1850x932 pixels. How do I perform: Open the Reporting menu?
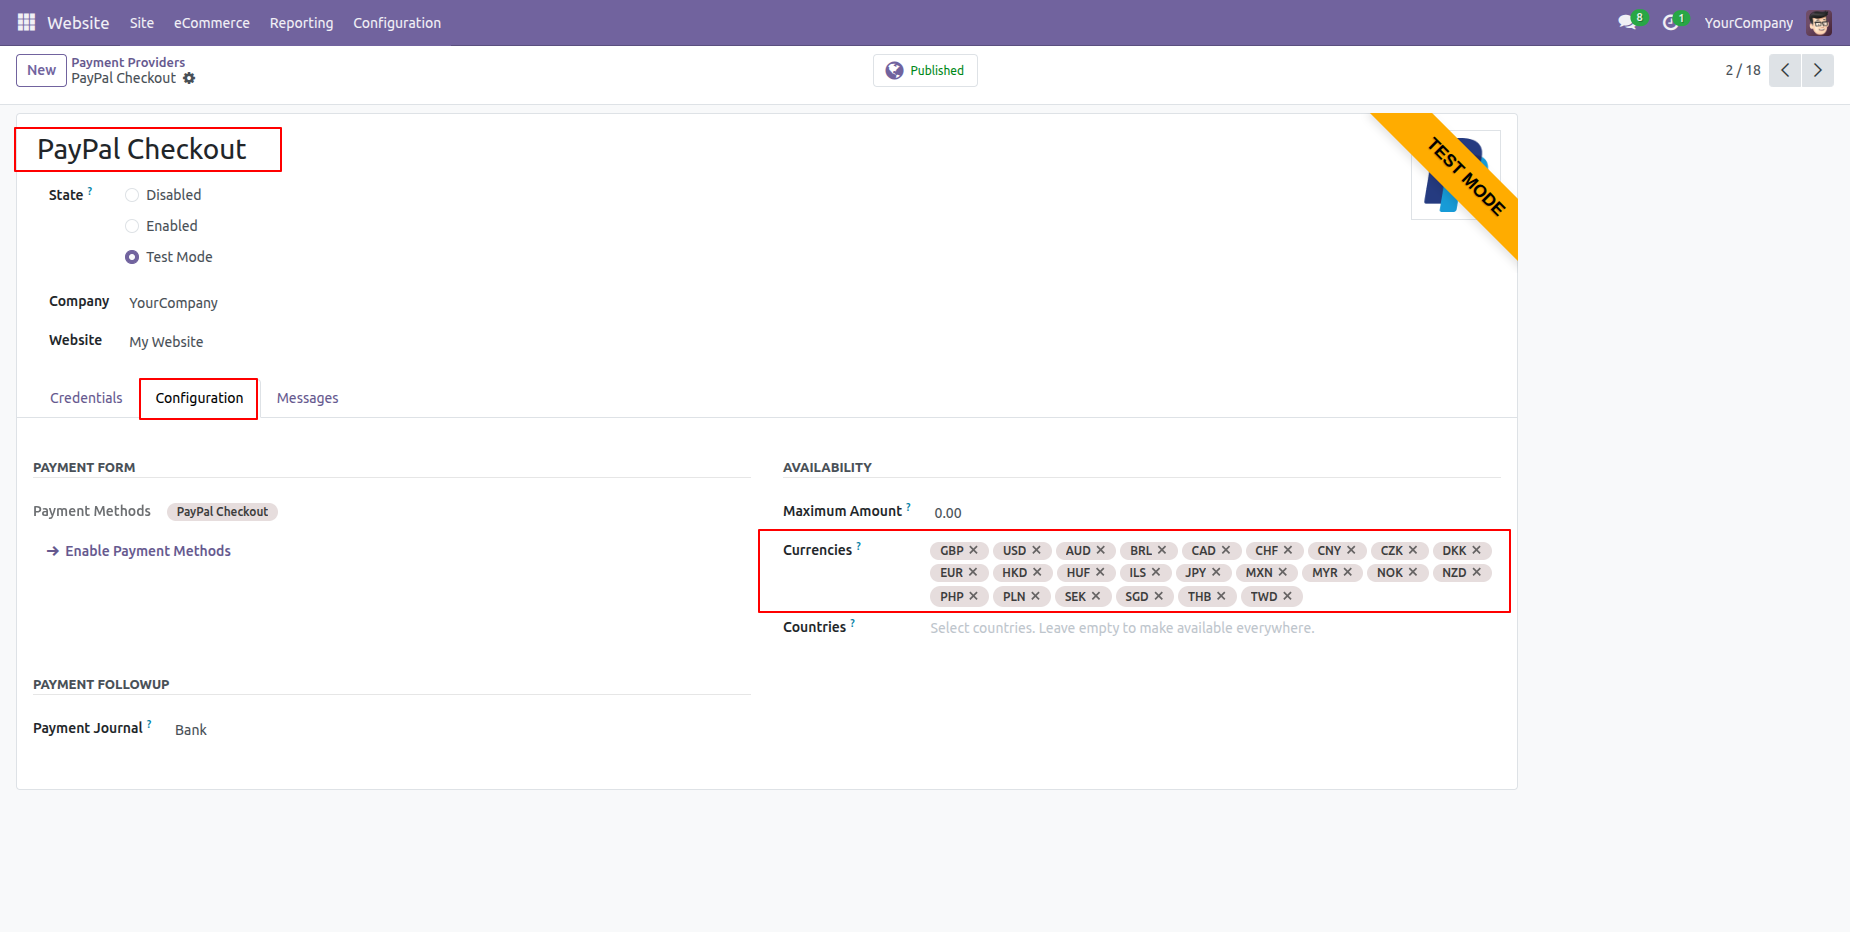tap(301, 22)
